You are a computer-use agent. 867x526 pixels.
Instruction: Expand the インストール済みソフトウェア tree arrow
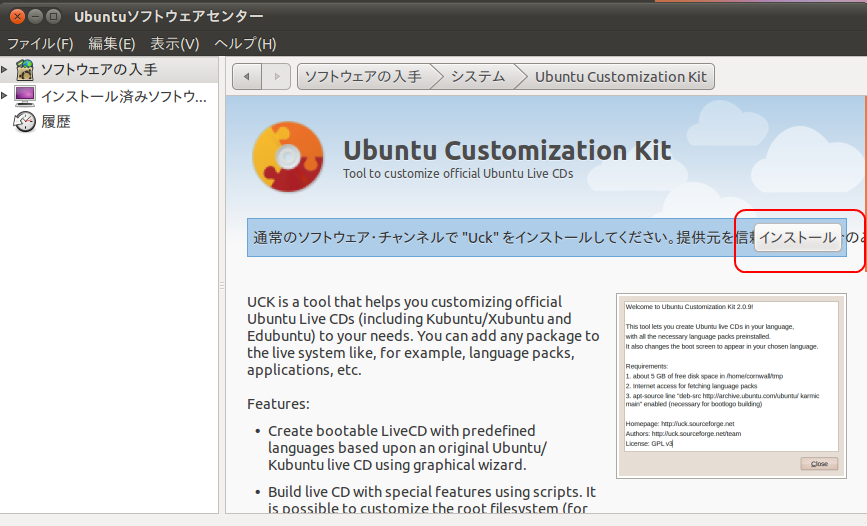tap(4, 96)
